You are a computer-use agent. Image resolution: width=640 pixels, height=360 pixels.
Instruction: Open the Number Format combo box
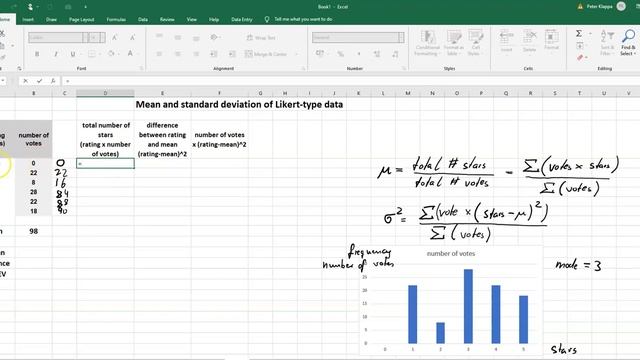pos(358,38)
